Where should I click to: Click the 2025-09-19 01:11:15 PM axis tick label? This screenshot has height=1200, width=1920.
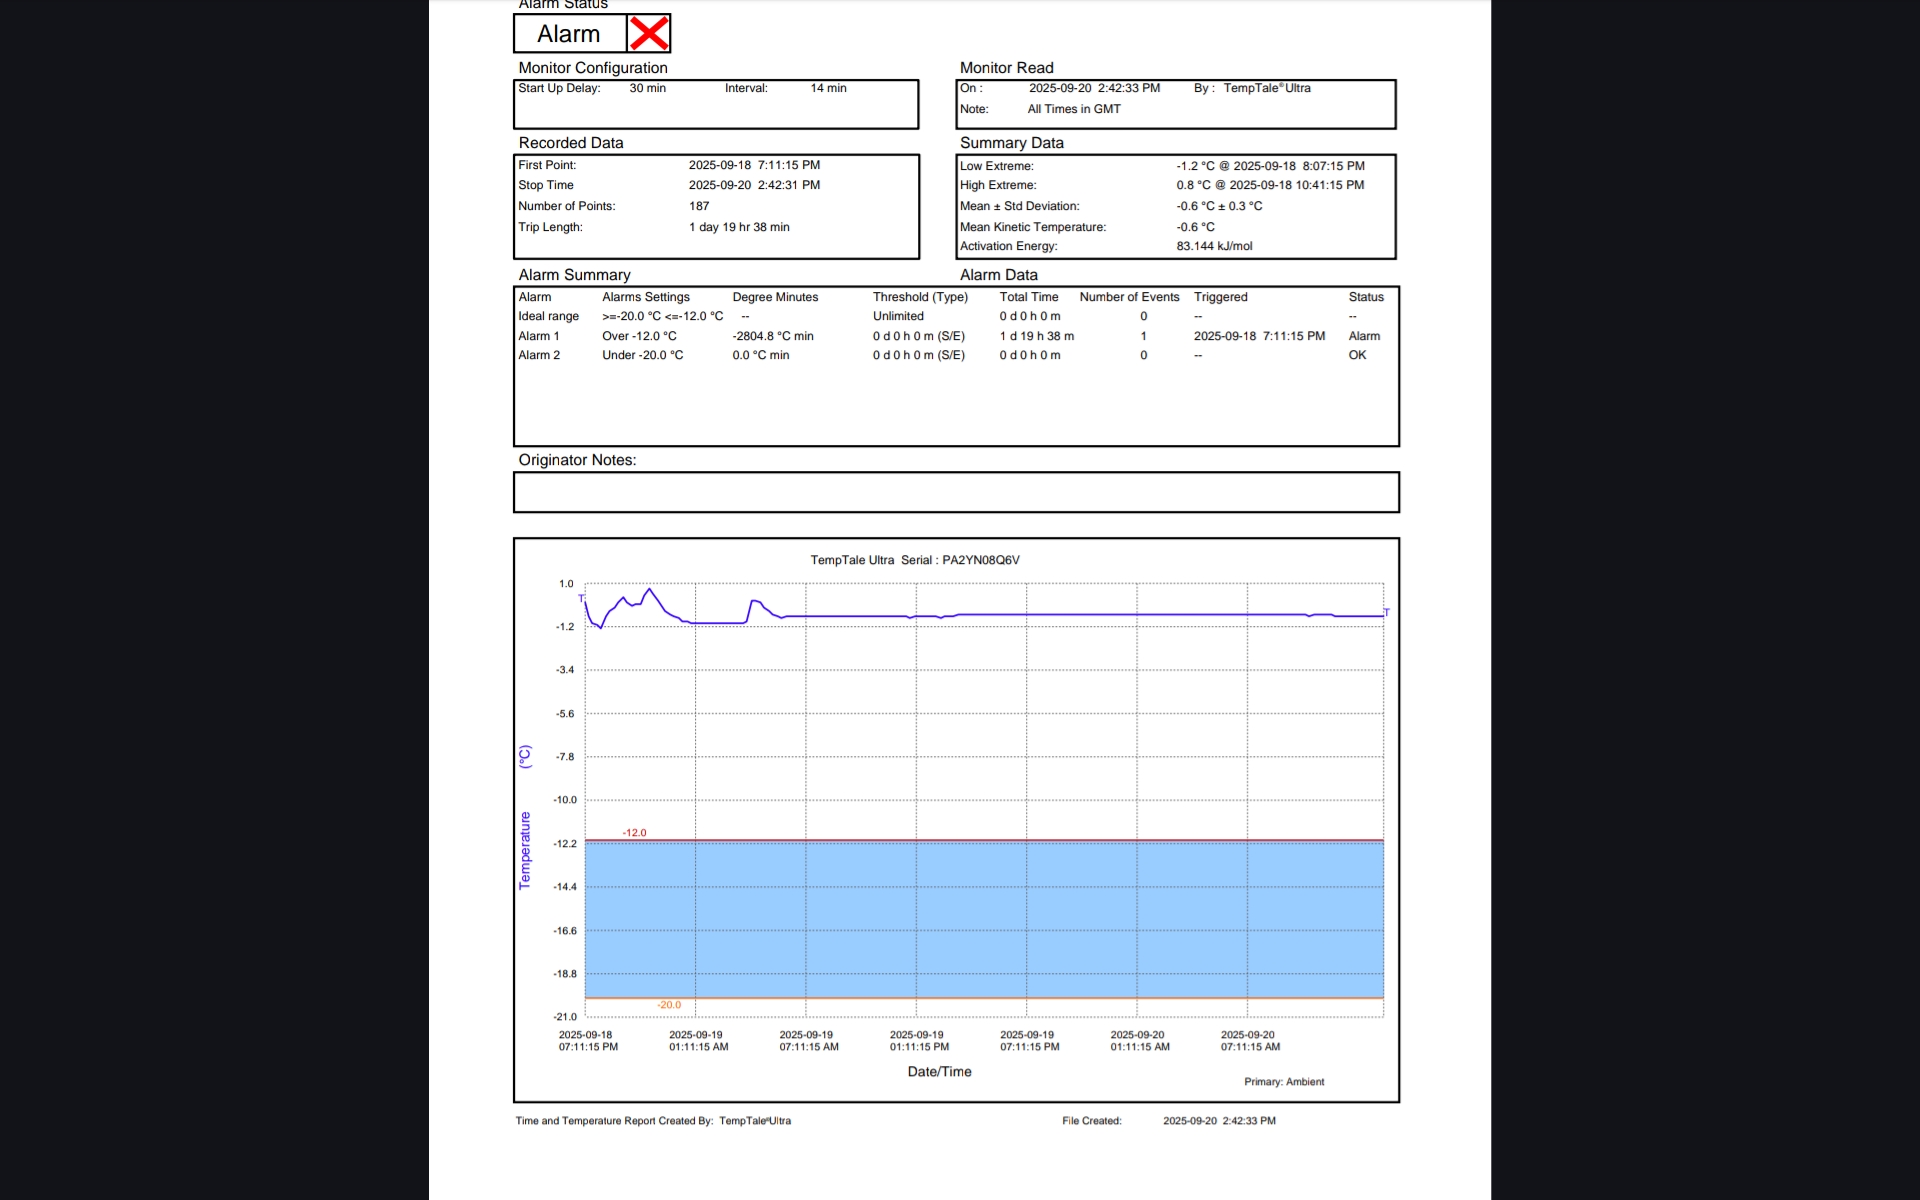(918, 1041)
